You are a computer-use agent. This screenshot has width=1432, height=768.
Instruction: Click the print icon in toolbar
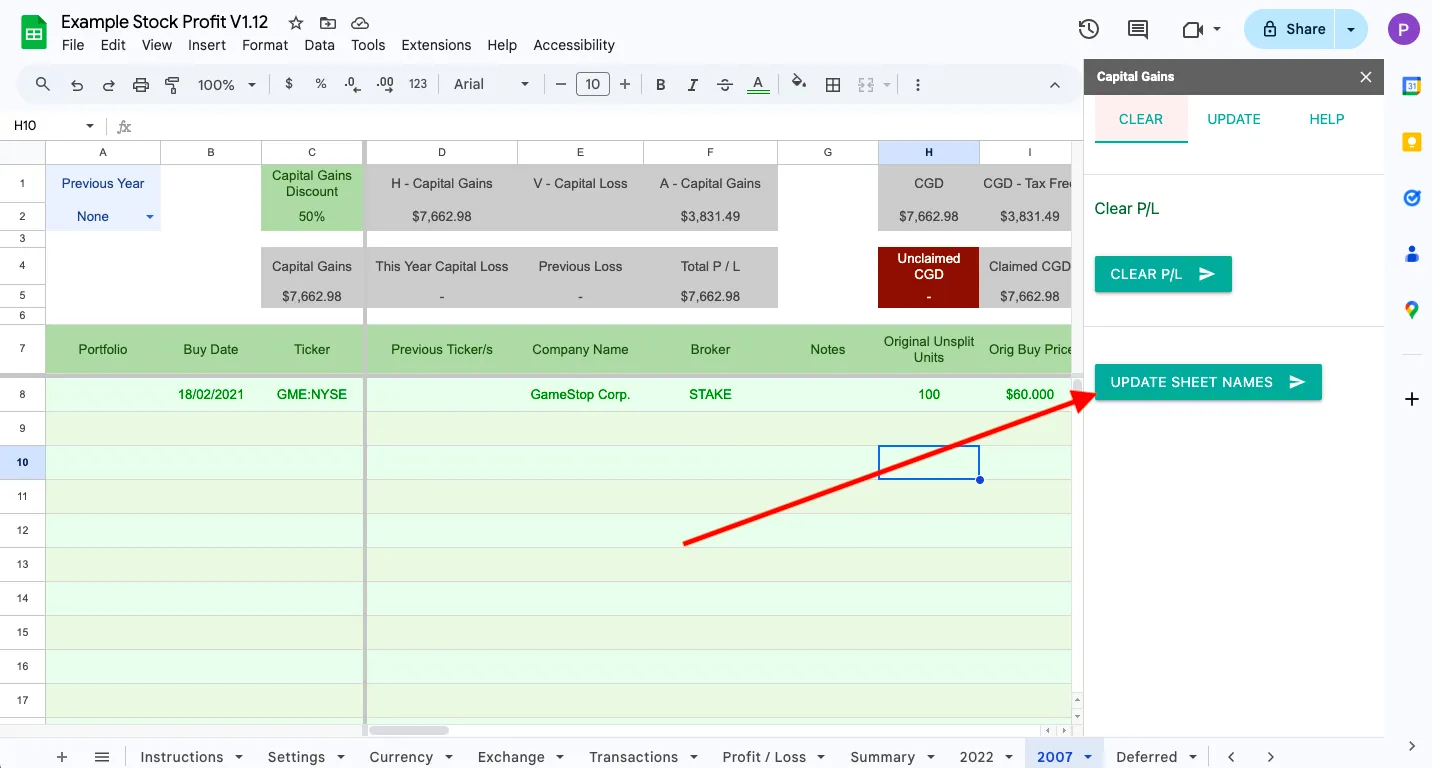pyautogui.click(x=140, y=85)
